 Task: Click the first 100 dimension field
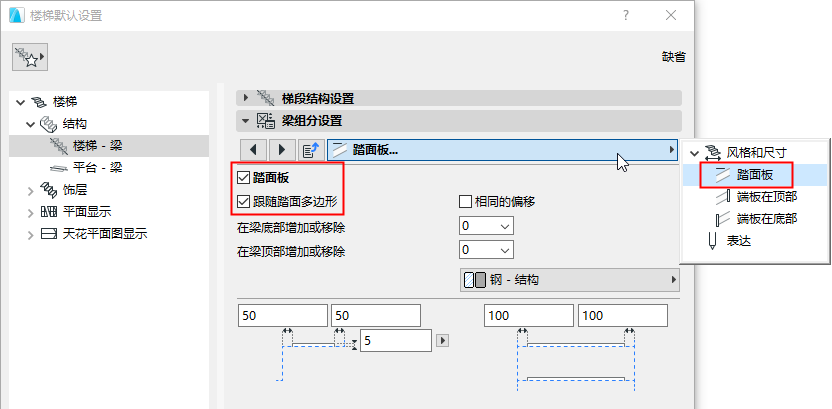529,316
